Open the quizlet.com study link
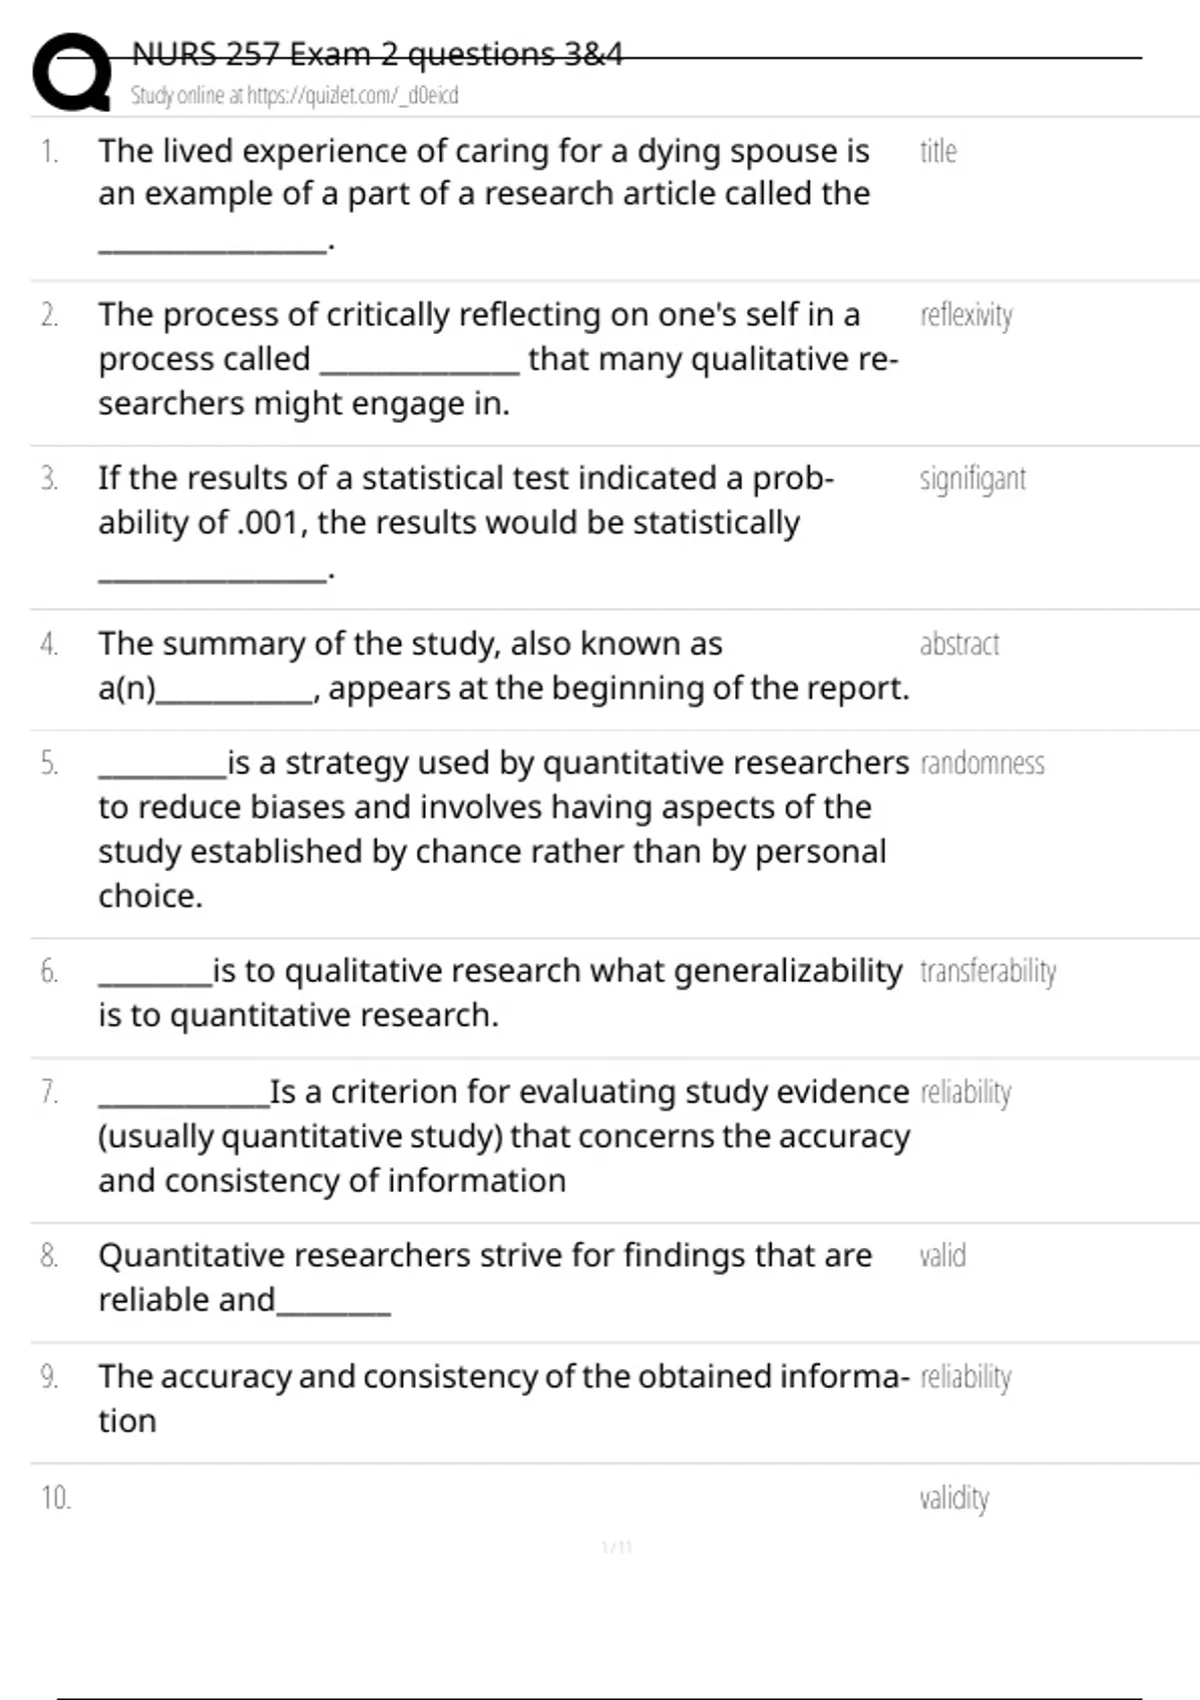The width and height of the screenshot is (1200, 1700). (x=294, y=96)
